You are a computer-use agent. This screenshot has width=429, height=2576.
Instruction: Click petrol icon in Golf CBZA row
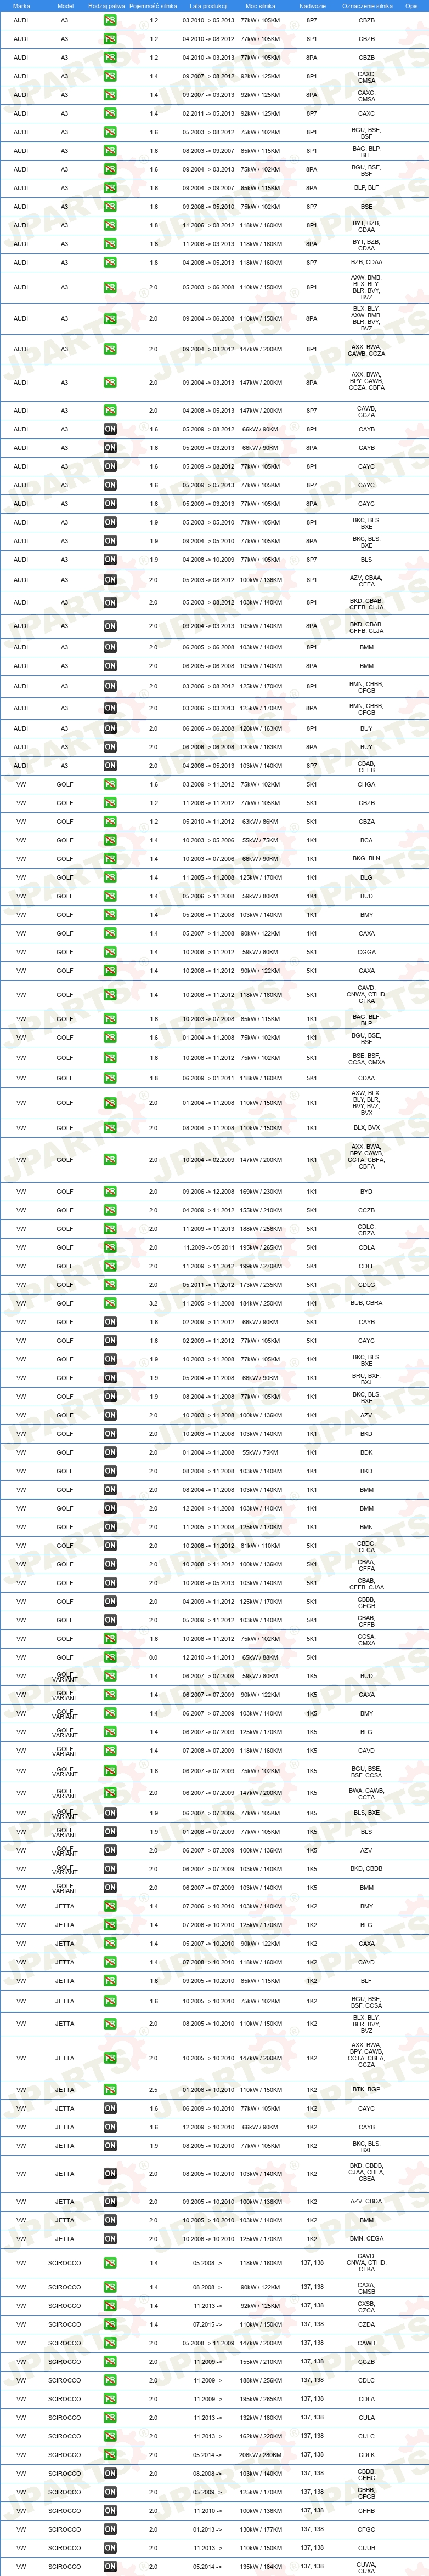(110, 821)
